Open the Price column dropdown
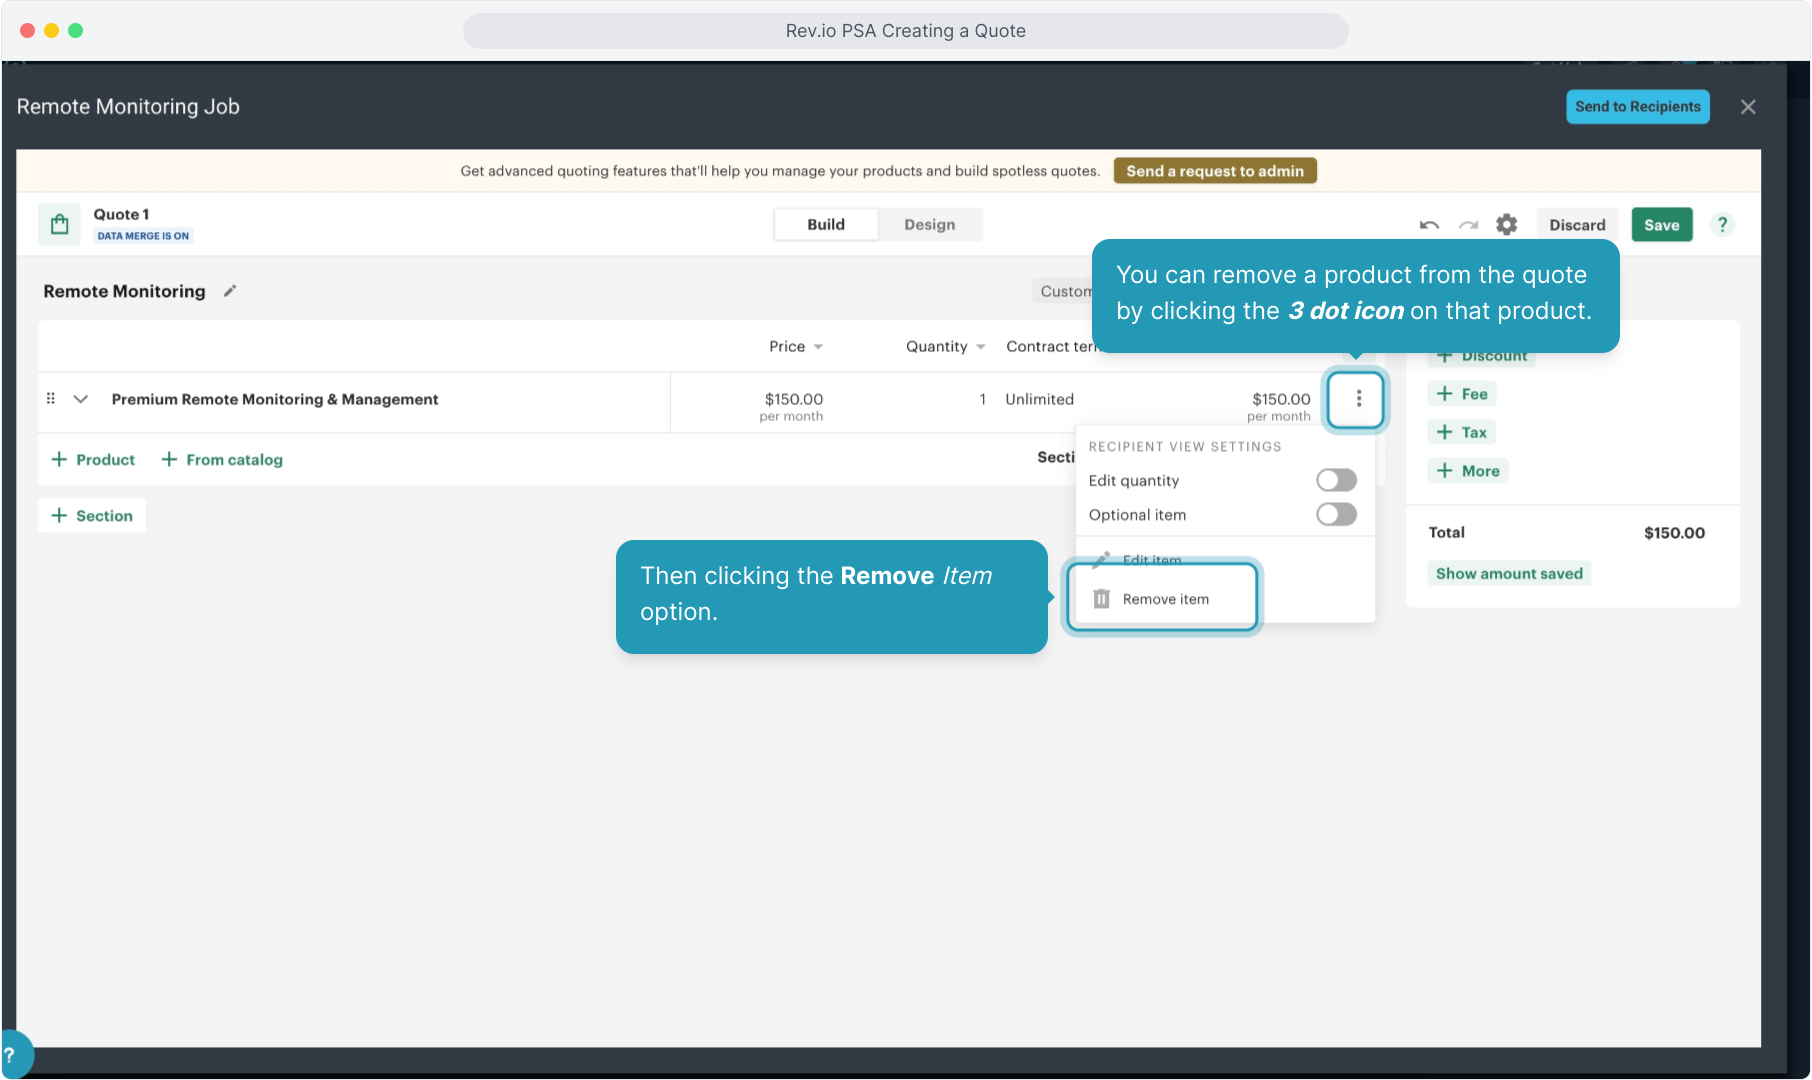 click(x=818, y=347)
